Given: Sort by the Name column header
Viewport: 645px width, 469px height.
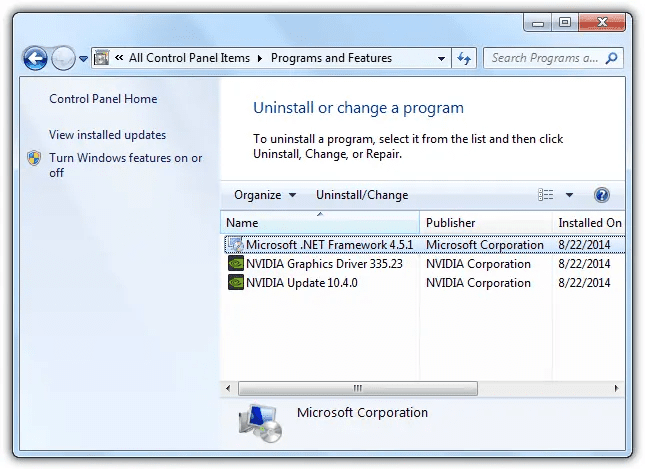Looking at the screenshot, I should click(x=320, y=223).
